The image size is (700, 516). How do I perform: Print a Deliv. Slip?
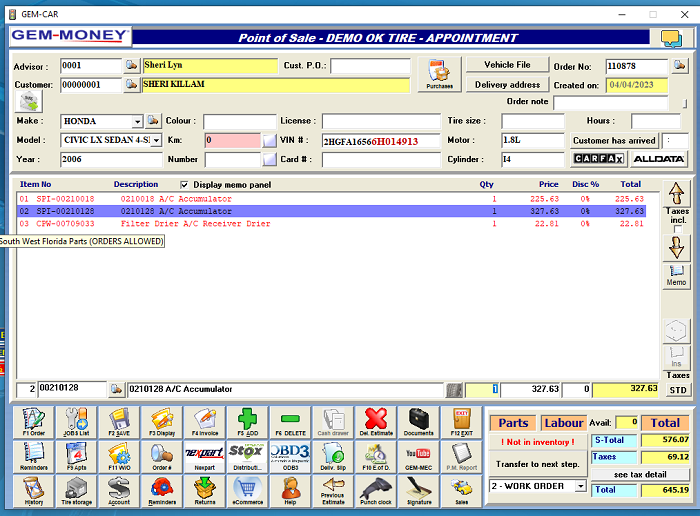pos(333,456)
